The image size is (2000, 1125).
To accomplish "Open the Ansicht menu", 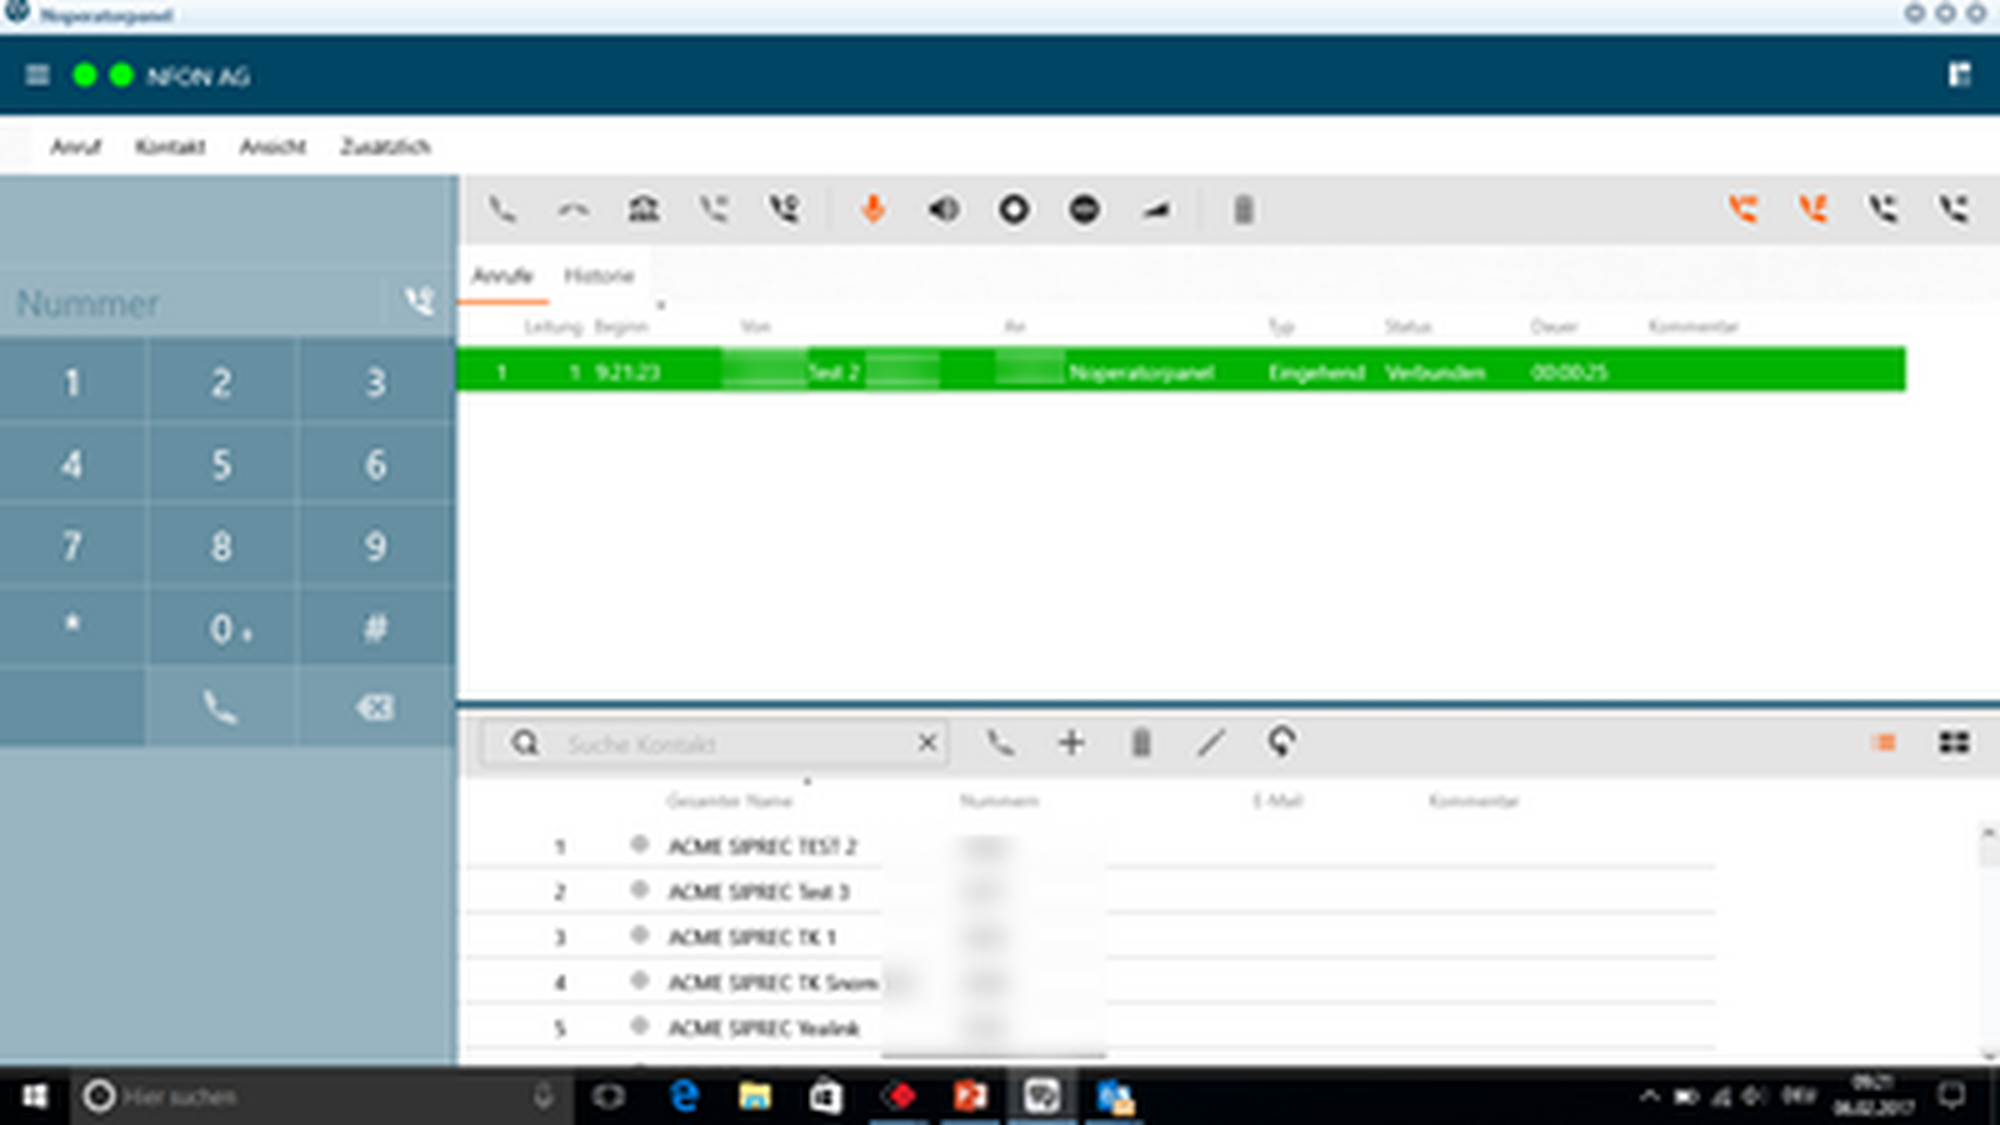I will click(x=272, y=147).
